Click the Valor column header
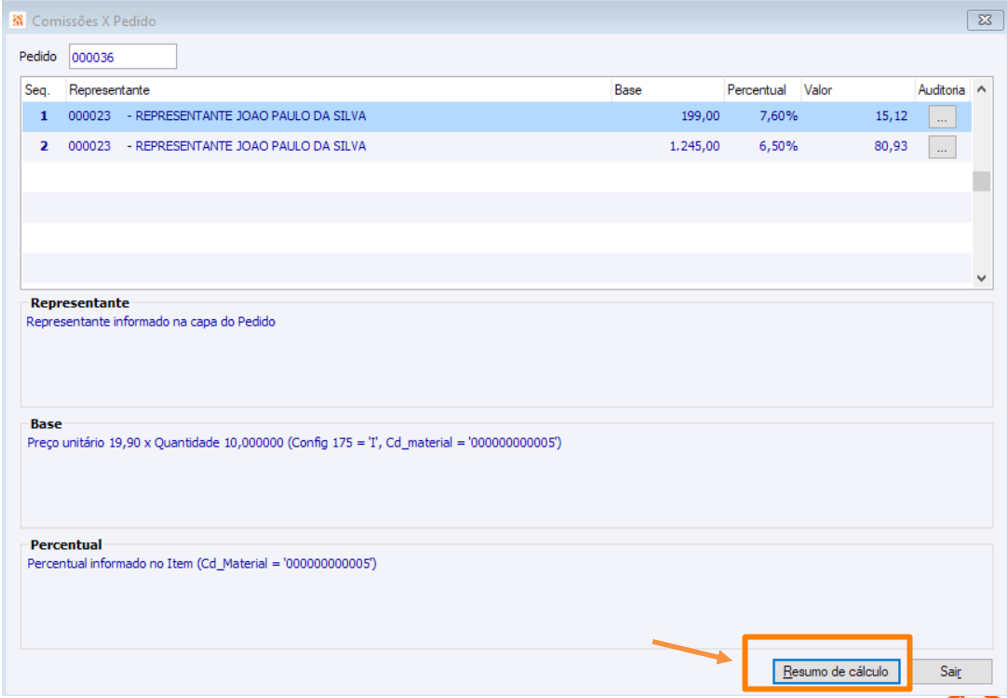The image size is (1007, 698). coord(857,91)
